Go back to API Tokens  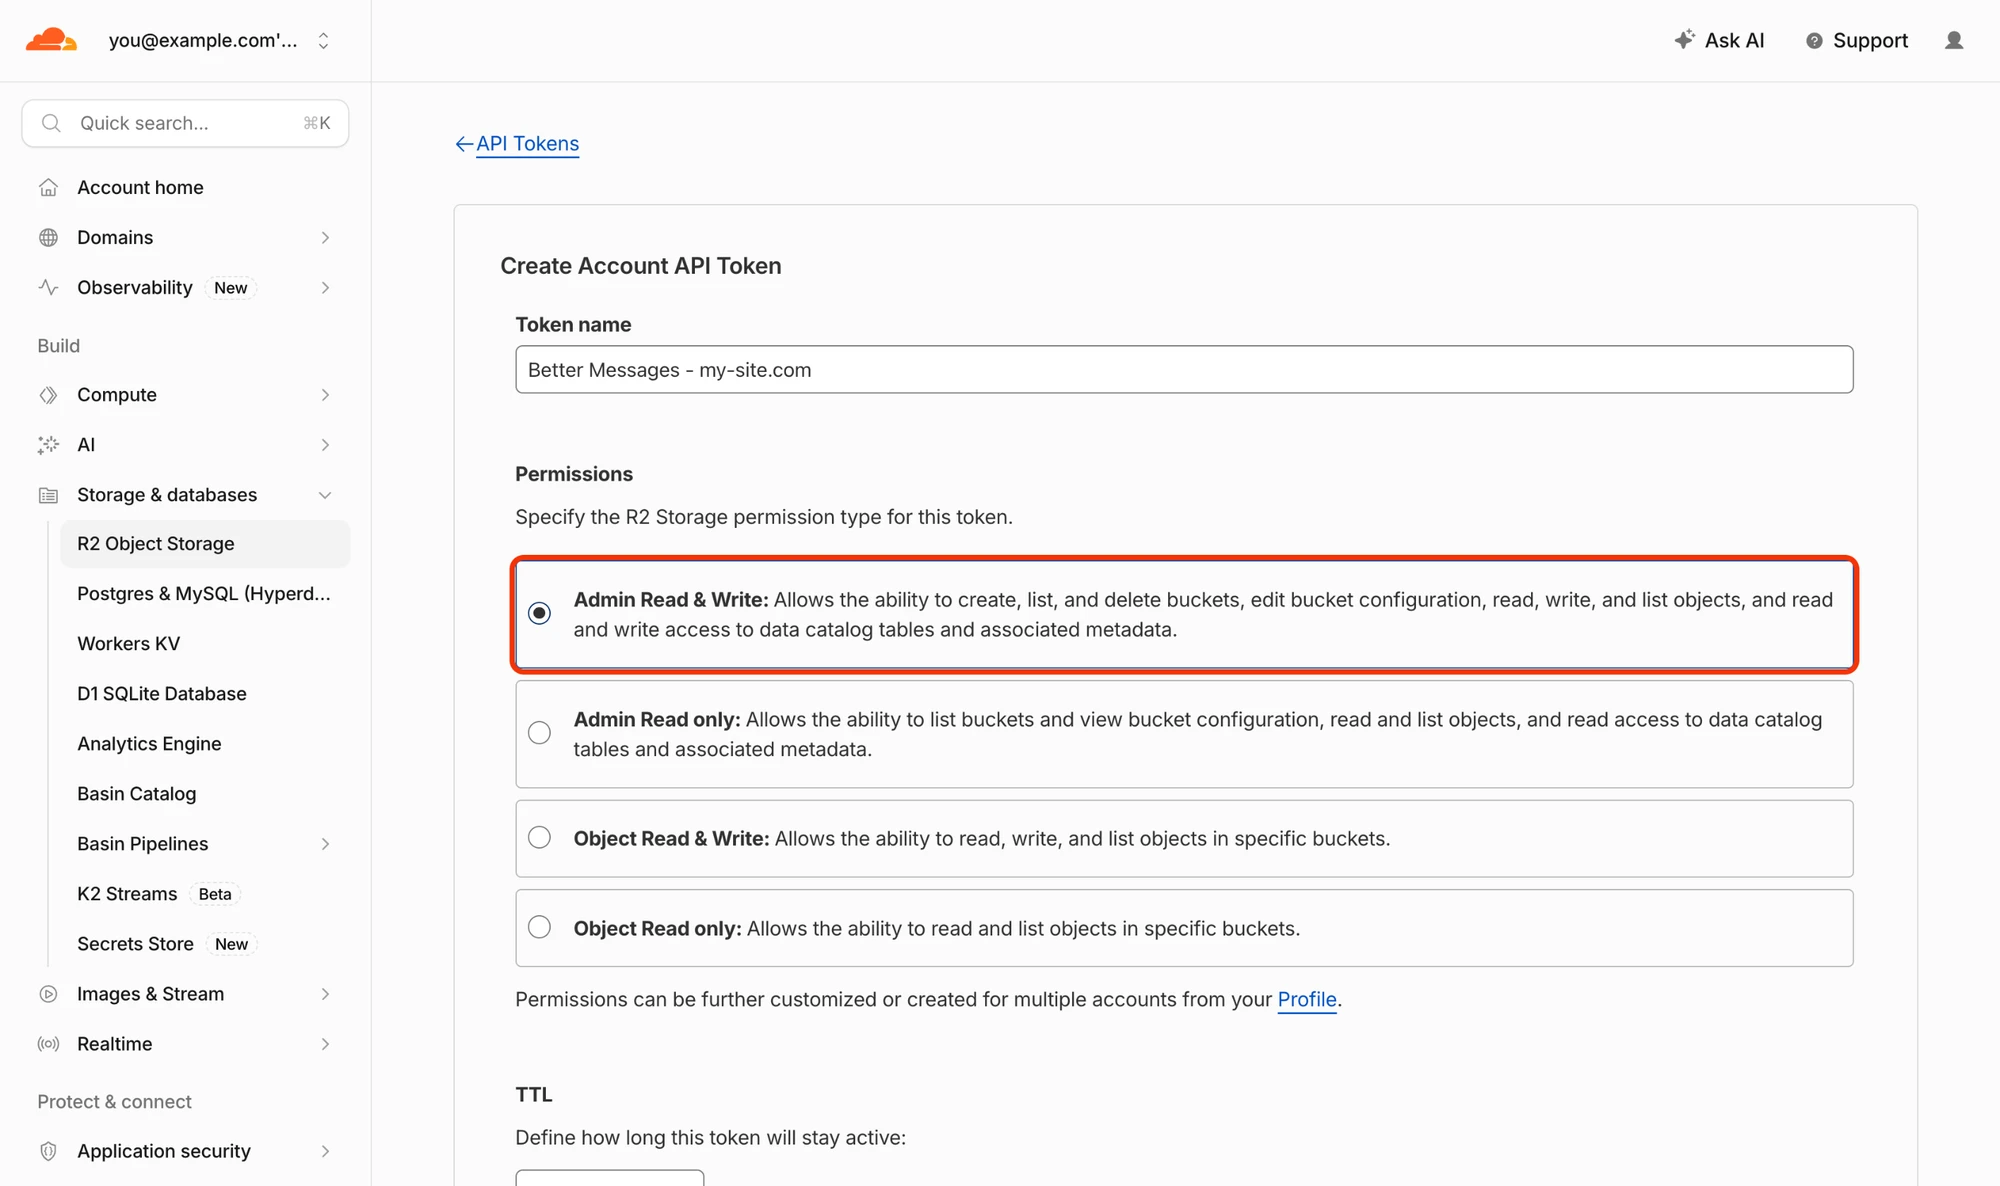coord(527,144)
